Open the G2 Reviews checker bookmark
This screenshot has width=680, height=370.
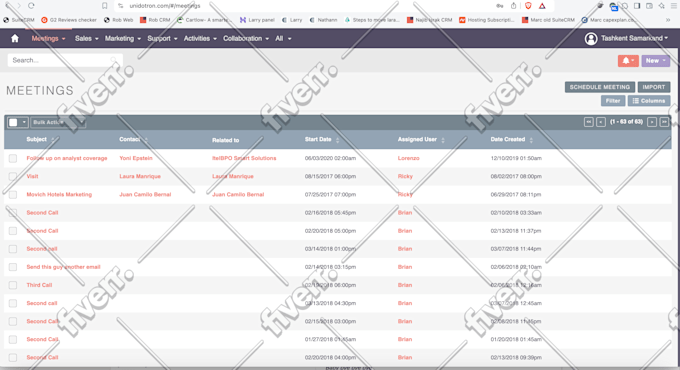click(x=69, y=20)
